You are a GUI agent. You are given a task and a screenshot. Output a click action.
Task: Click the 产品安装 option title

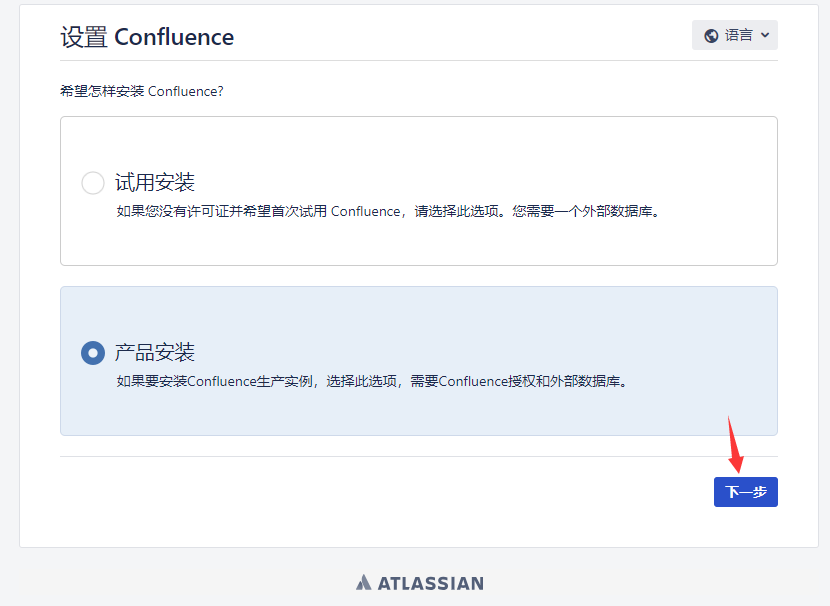click(x=155, y=352)
